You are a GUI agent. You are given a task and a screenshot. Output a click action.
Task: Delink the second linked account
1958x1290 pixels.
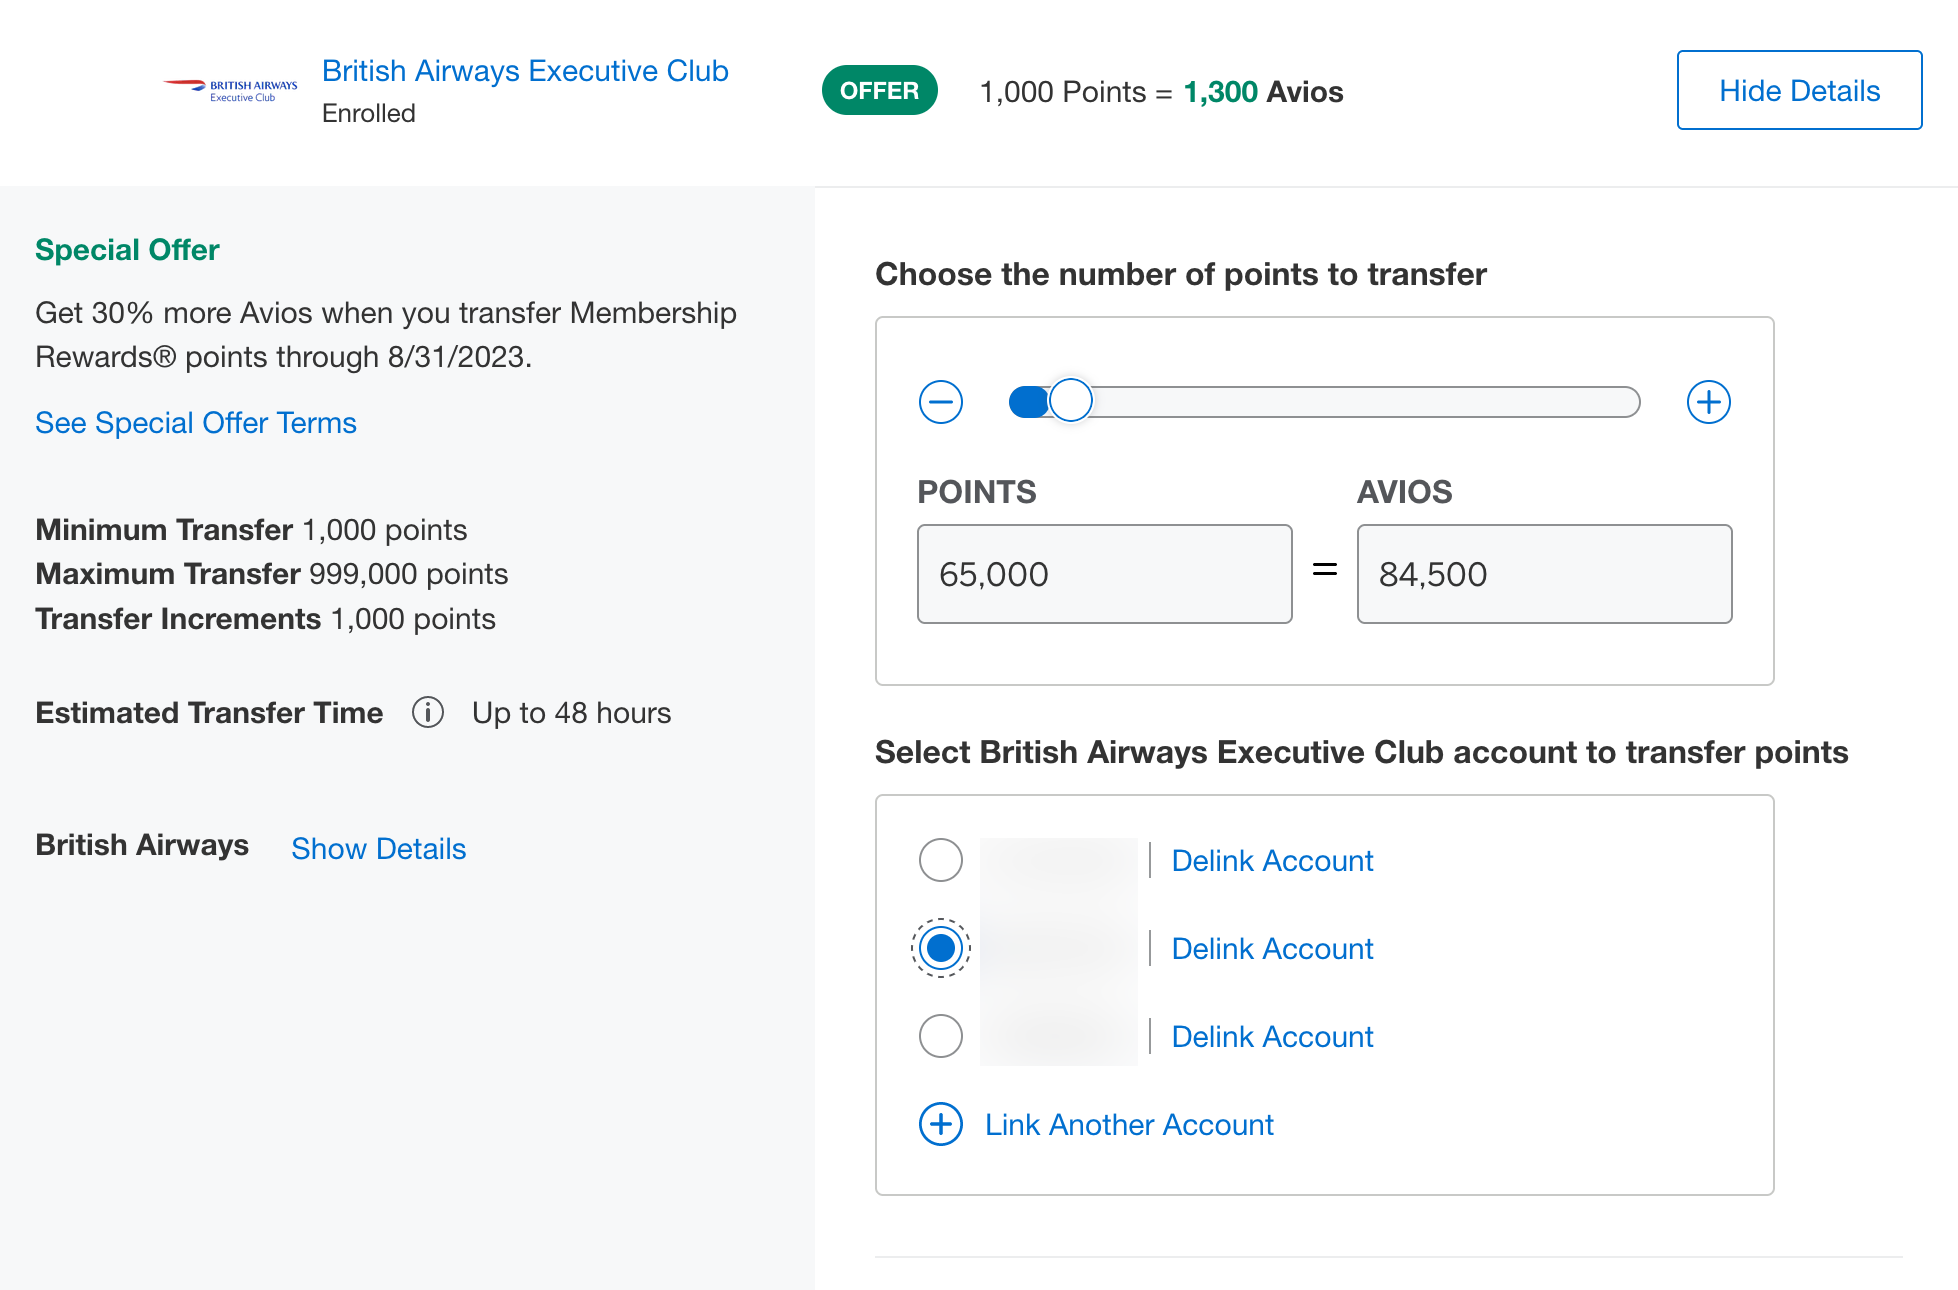coord(1272,949)
